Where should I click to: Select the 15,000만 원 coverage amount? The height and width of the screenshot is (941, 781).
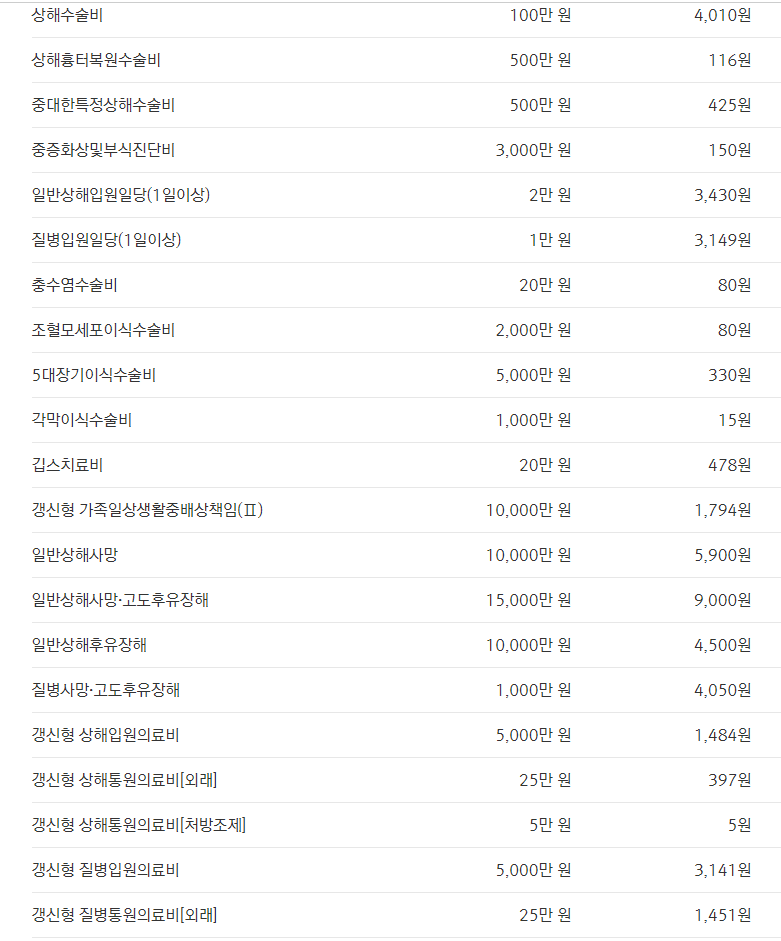tap(528, 600)
